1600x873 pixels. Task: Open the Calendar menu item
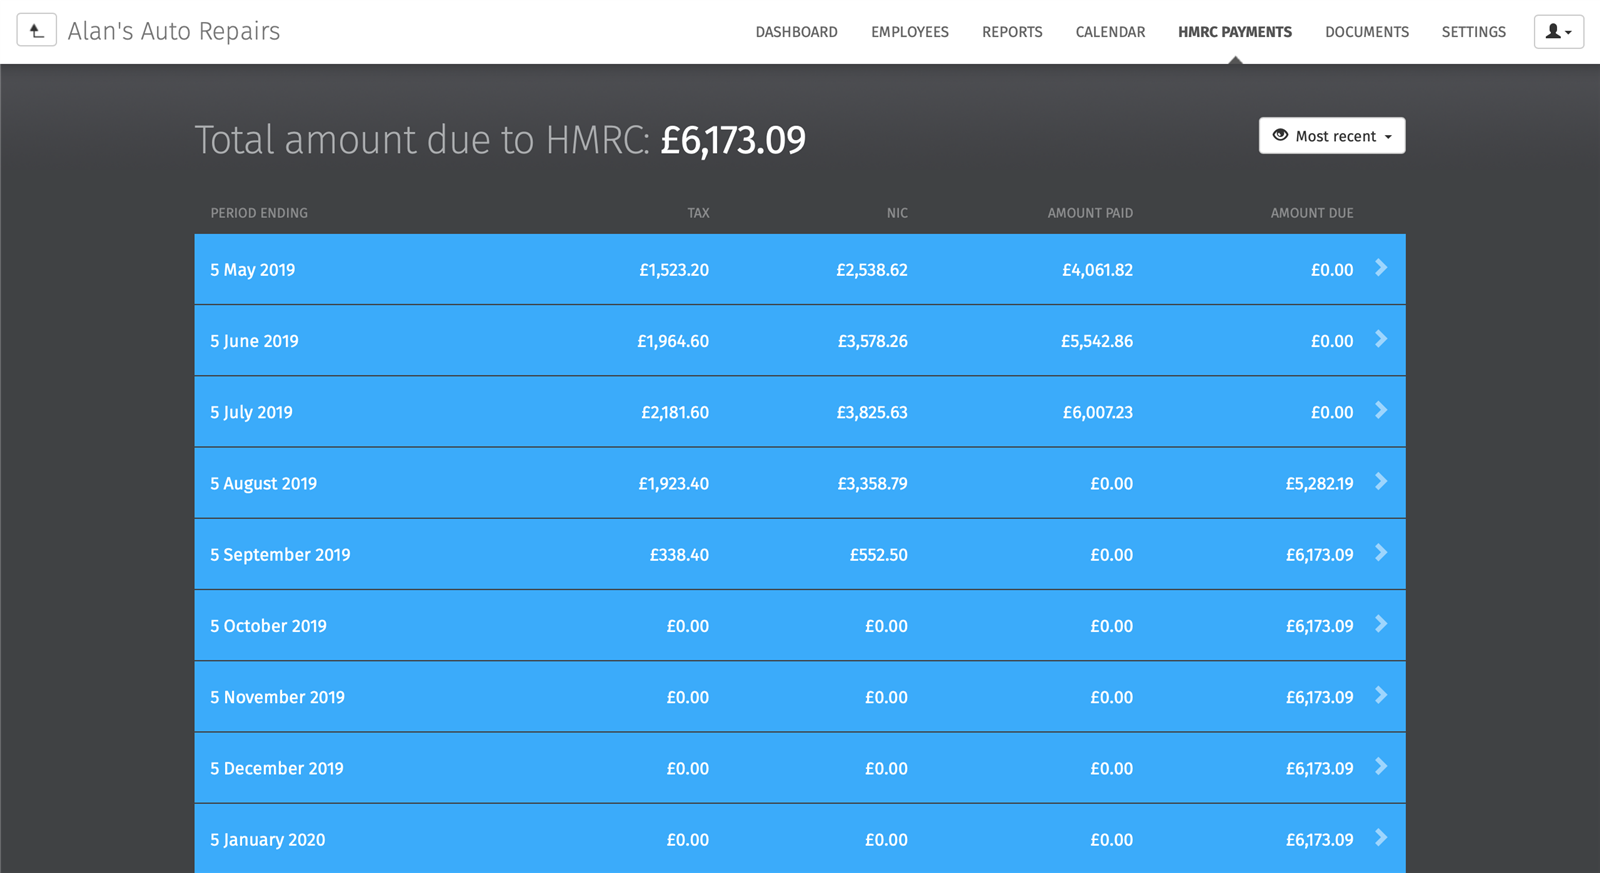1110,32
